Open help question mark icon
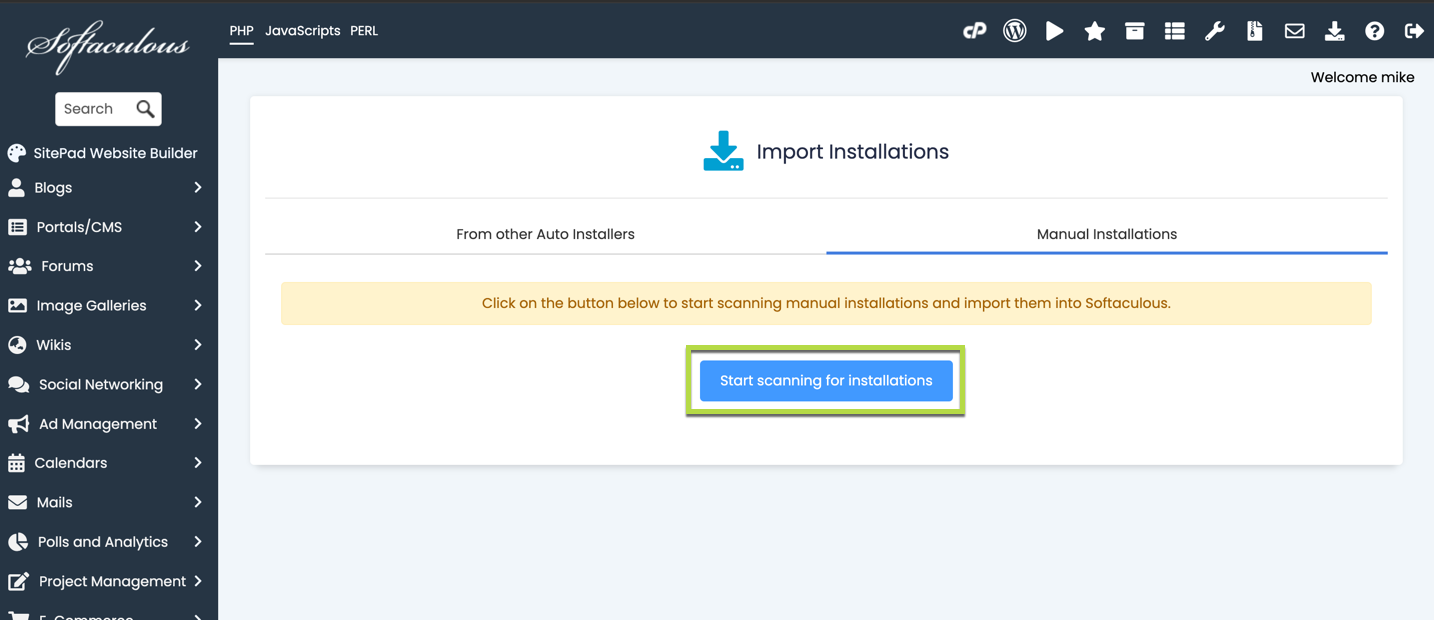The height and width of the screenshot is (620, 1434). (x=1374, y=31)
